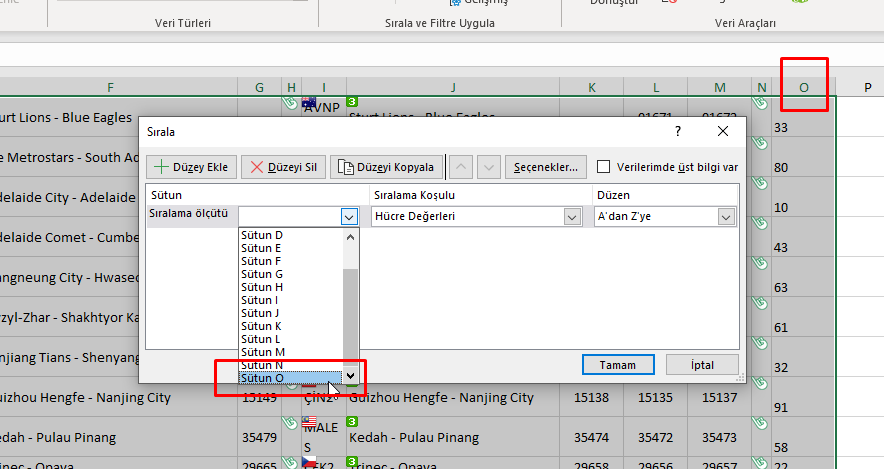Screen dimensions: 884x469
Task: Select column H header
Action: point(291,87)
